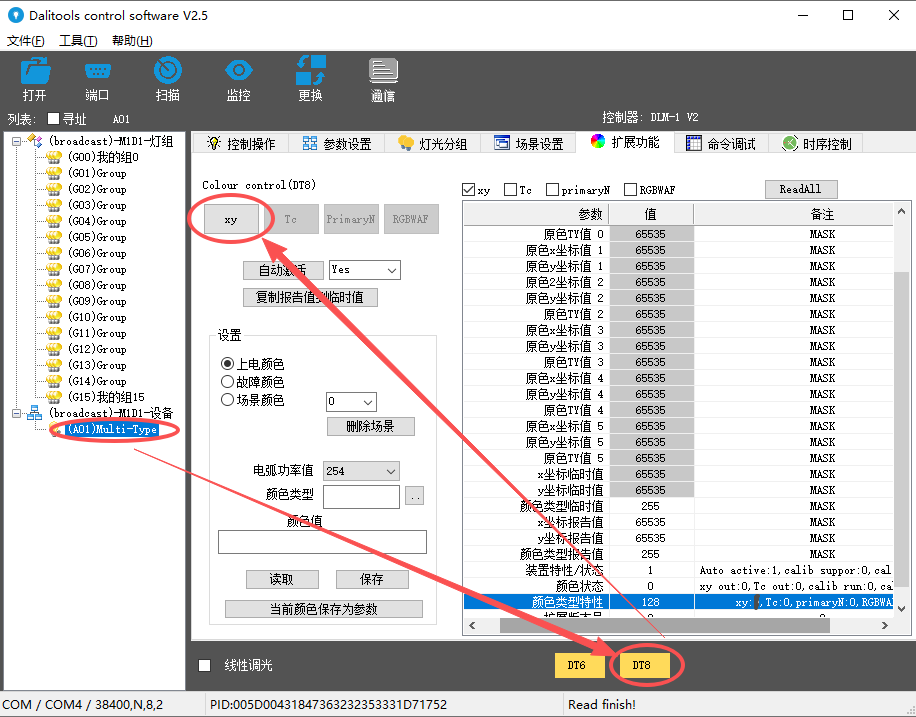Toggle the Tc checkbox above the table
Viewport: 916px width, 717px height.
[x=511, y=190]
